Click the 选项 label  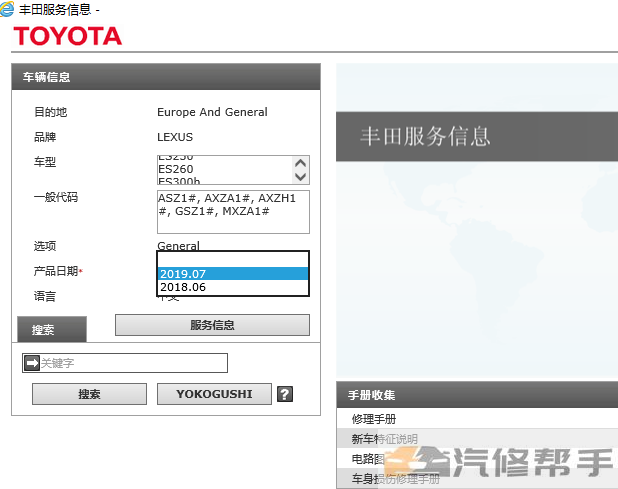click(x=45, y=246)
